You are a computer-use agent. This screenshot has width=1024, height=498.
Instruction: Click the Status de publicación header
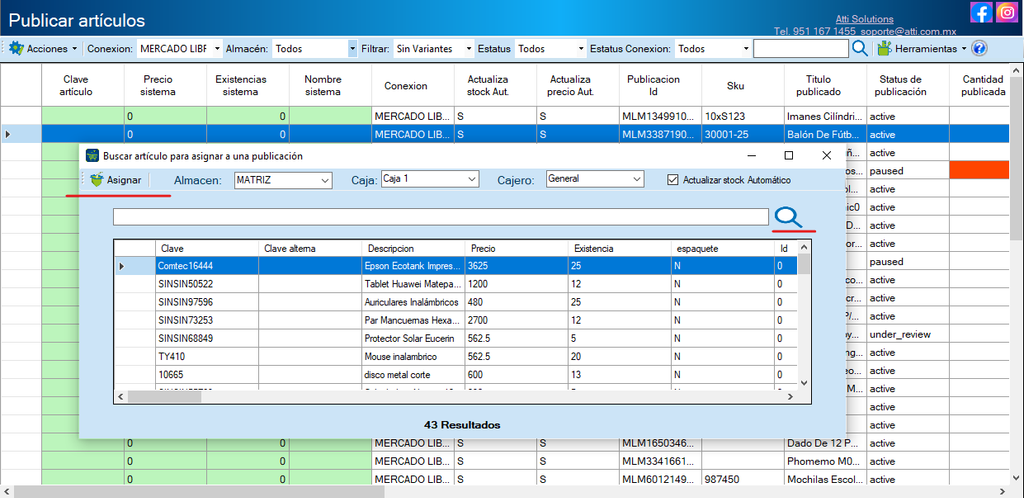(908, 86)
